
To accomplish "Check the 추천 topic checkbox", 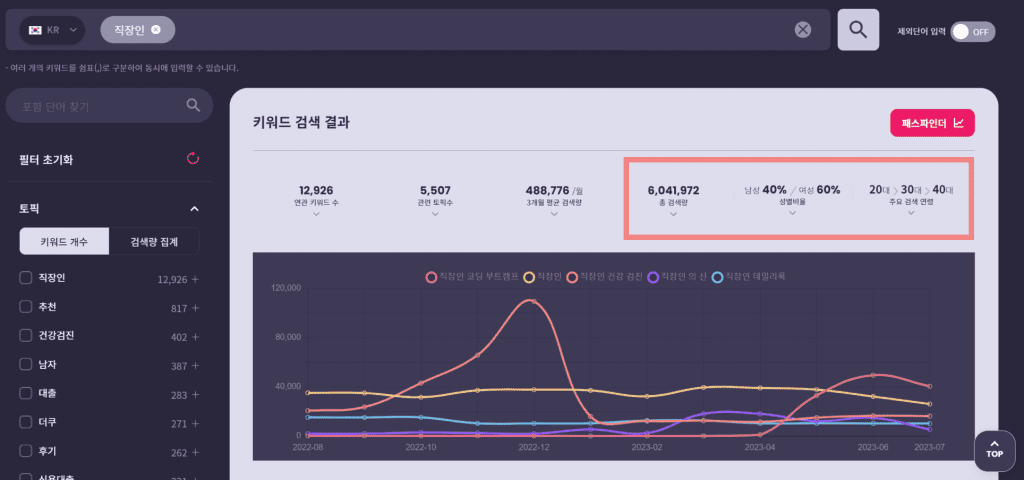I will (x=25, y=307).
